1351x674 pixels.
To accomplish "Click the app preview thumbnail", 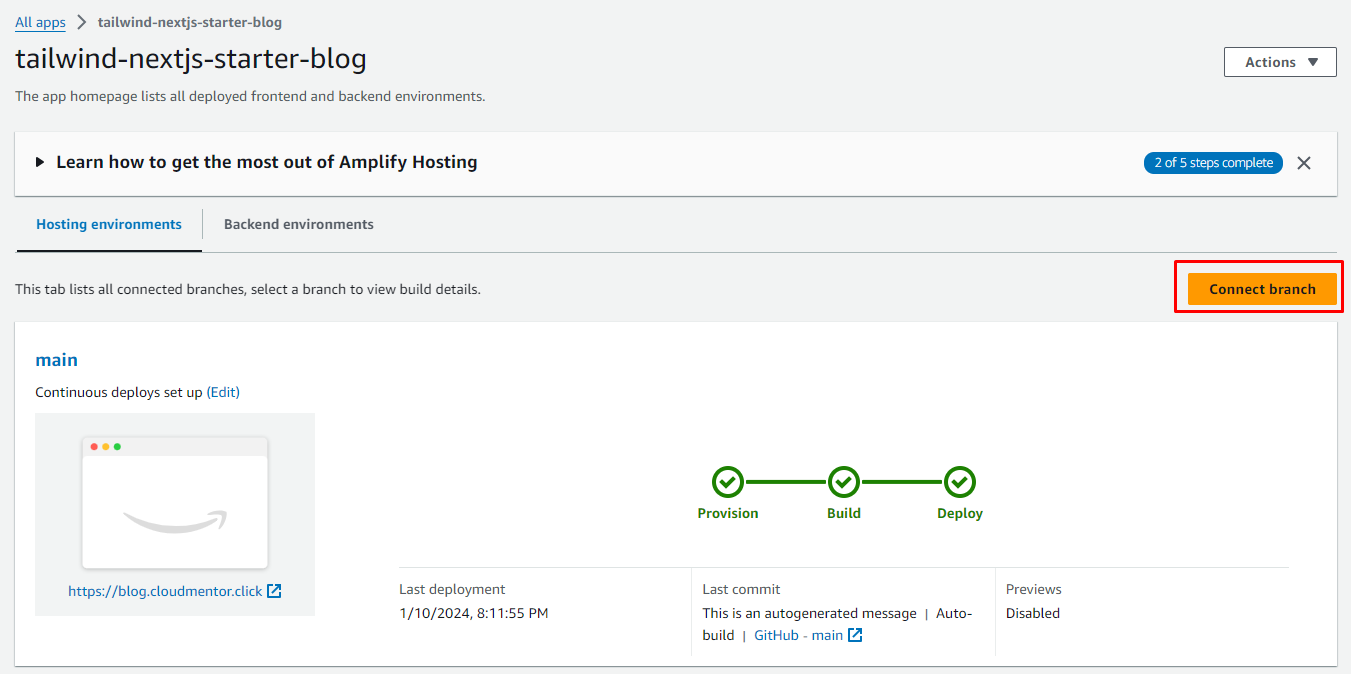I will coord(175,502).
